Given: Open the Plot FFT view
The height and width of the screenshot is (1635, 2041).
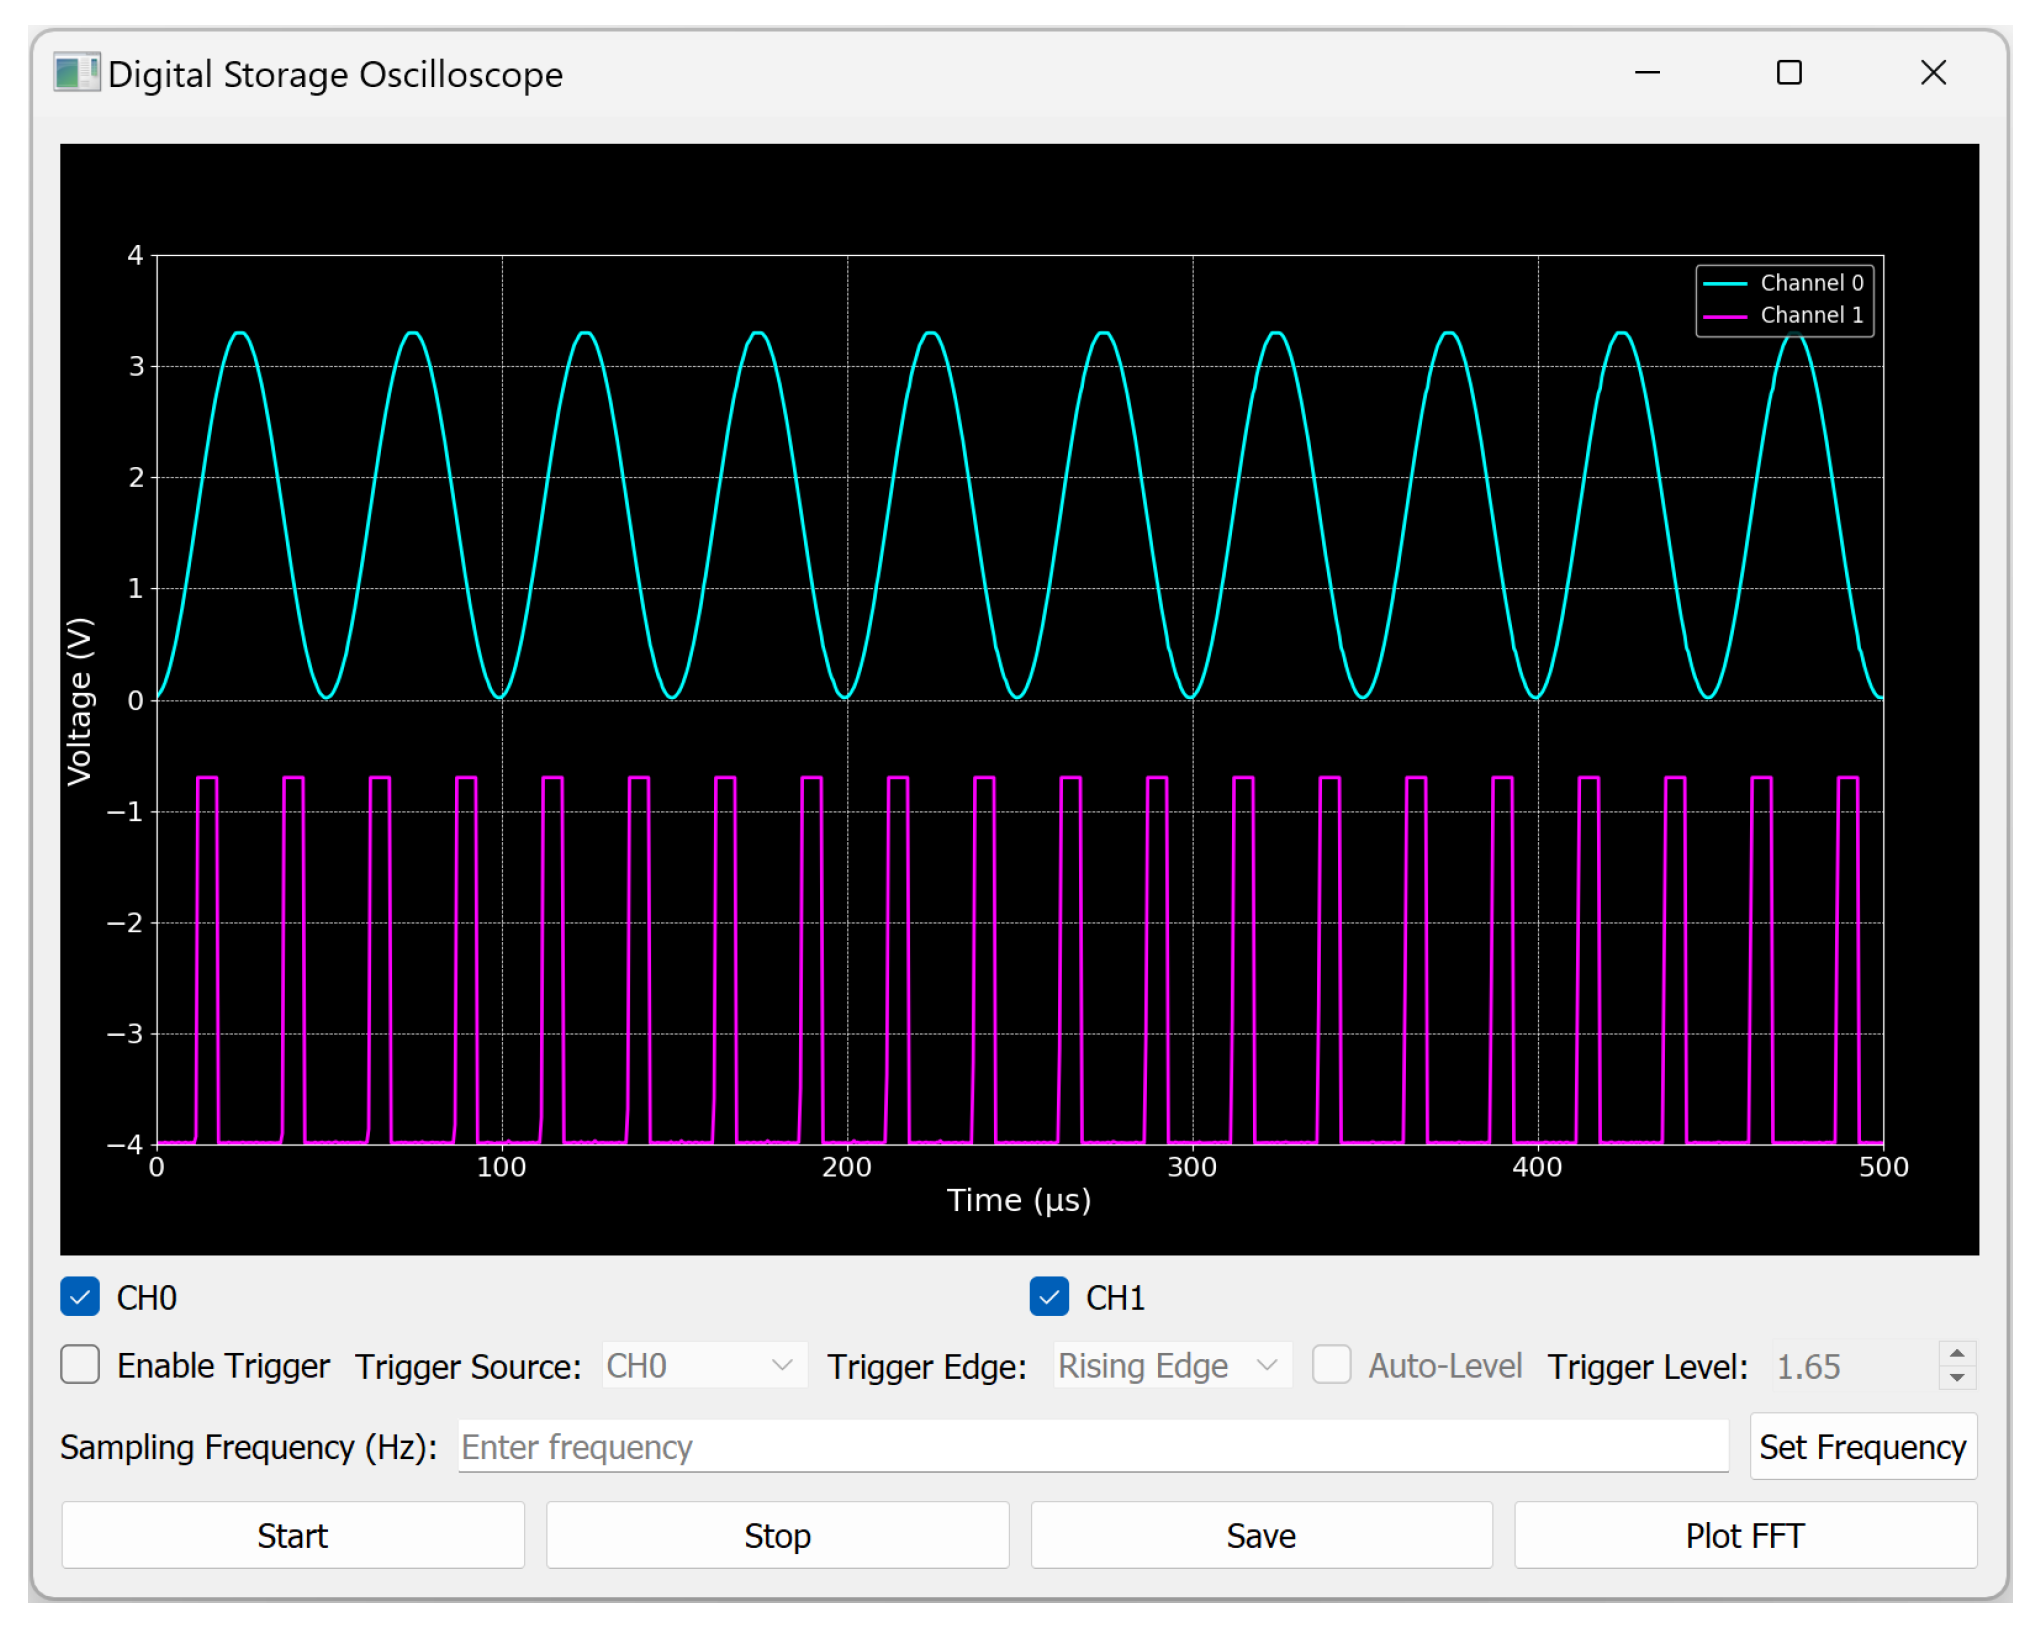Looking at the screenshot, I should pyautogui.click(x=1745, y=1535).
